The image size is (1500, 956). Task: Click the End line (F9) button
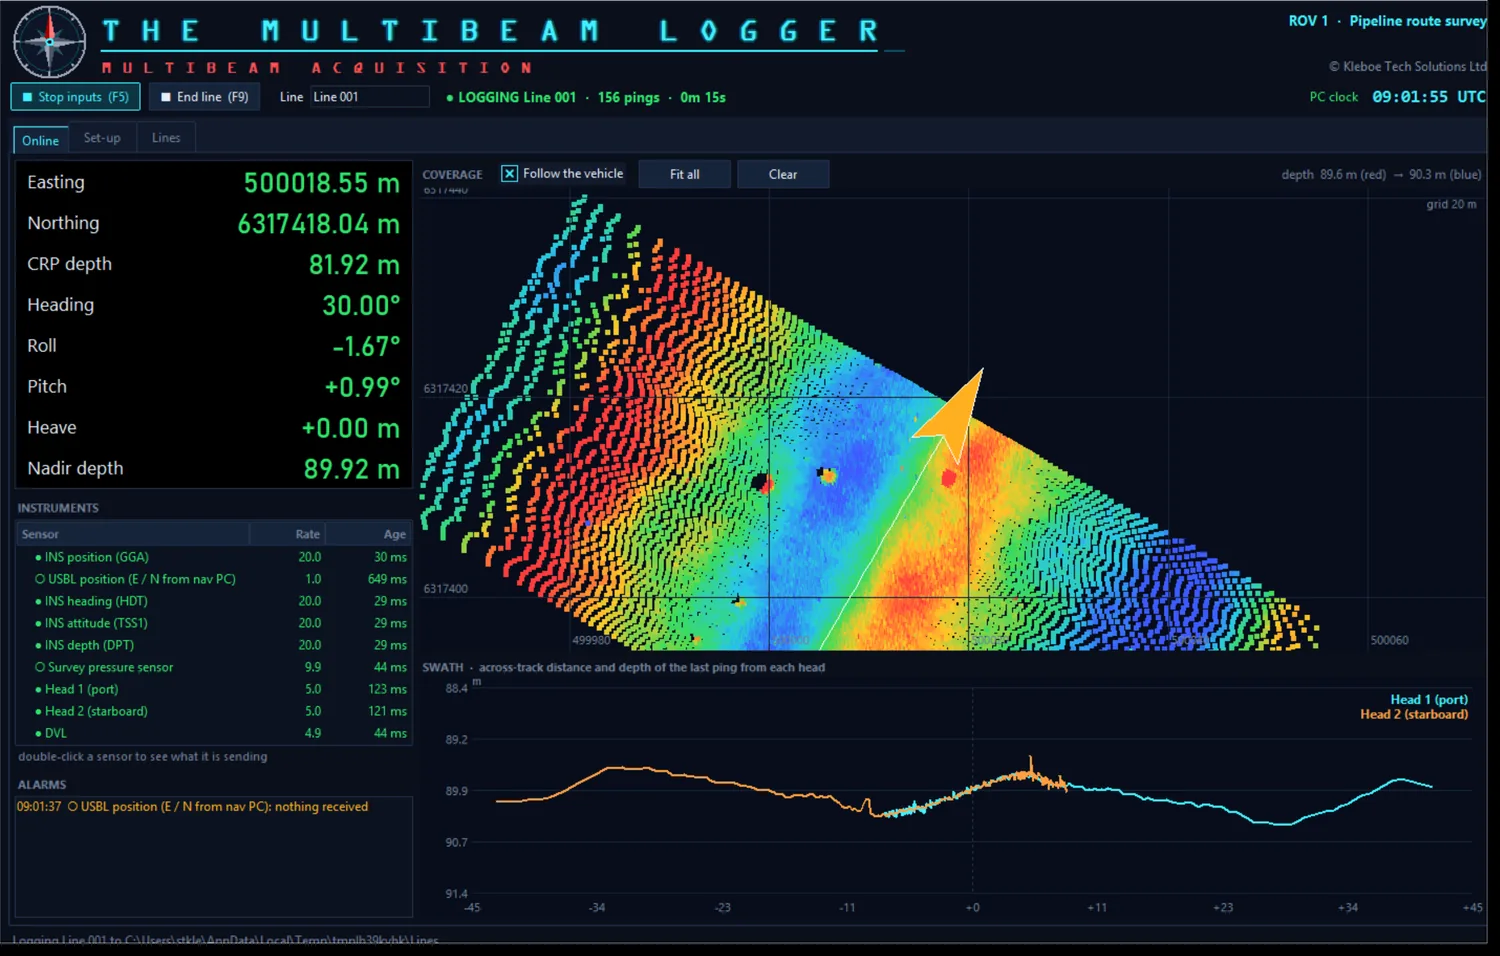point(205,97)
